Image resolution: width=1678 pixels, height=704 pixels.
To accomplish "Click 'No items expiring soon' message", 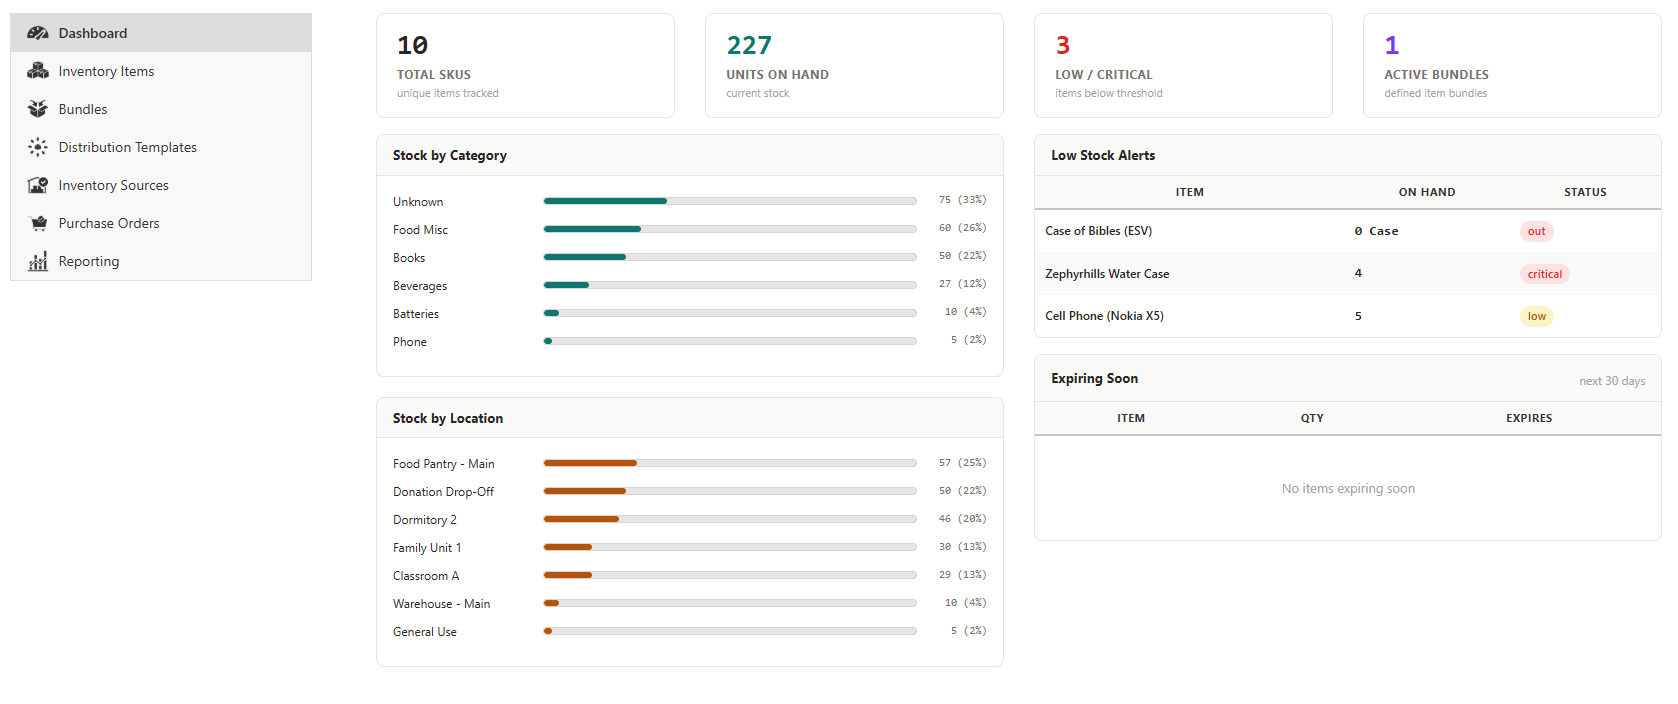I will 1348,489.
